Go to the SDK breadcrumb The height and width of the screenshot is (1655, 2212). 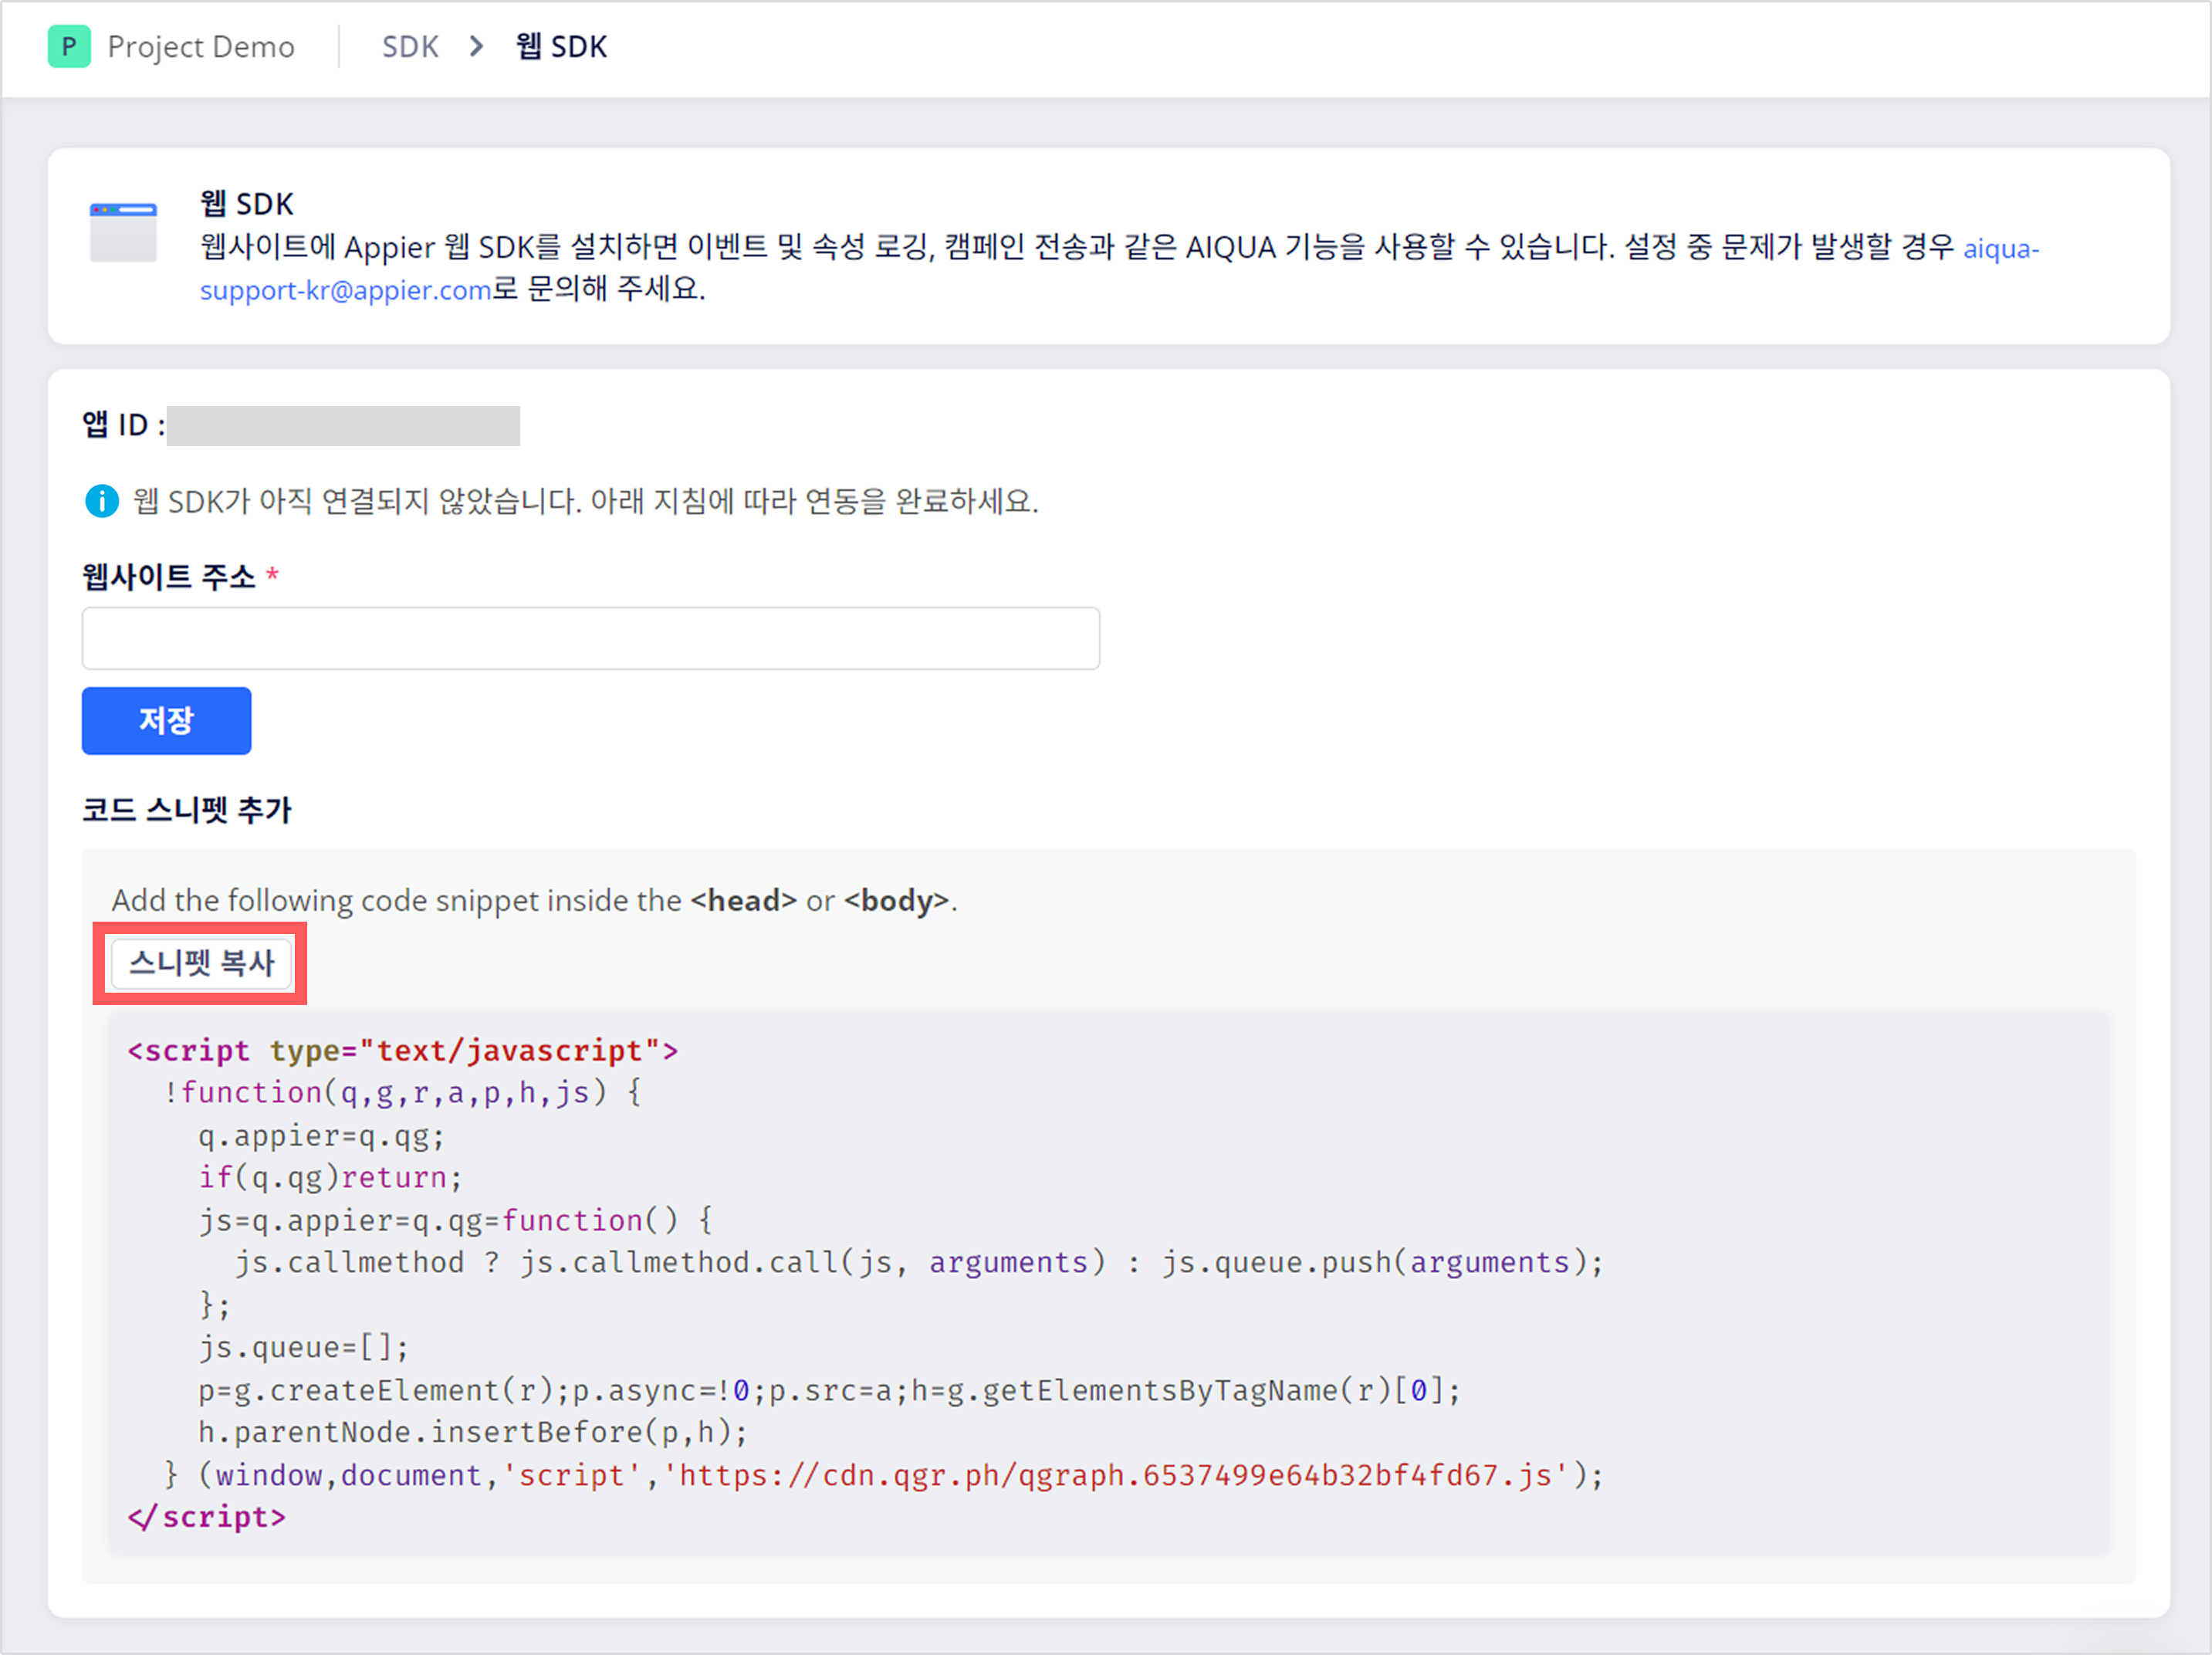click(410, 47)
